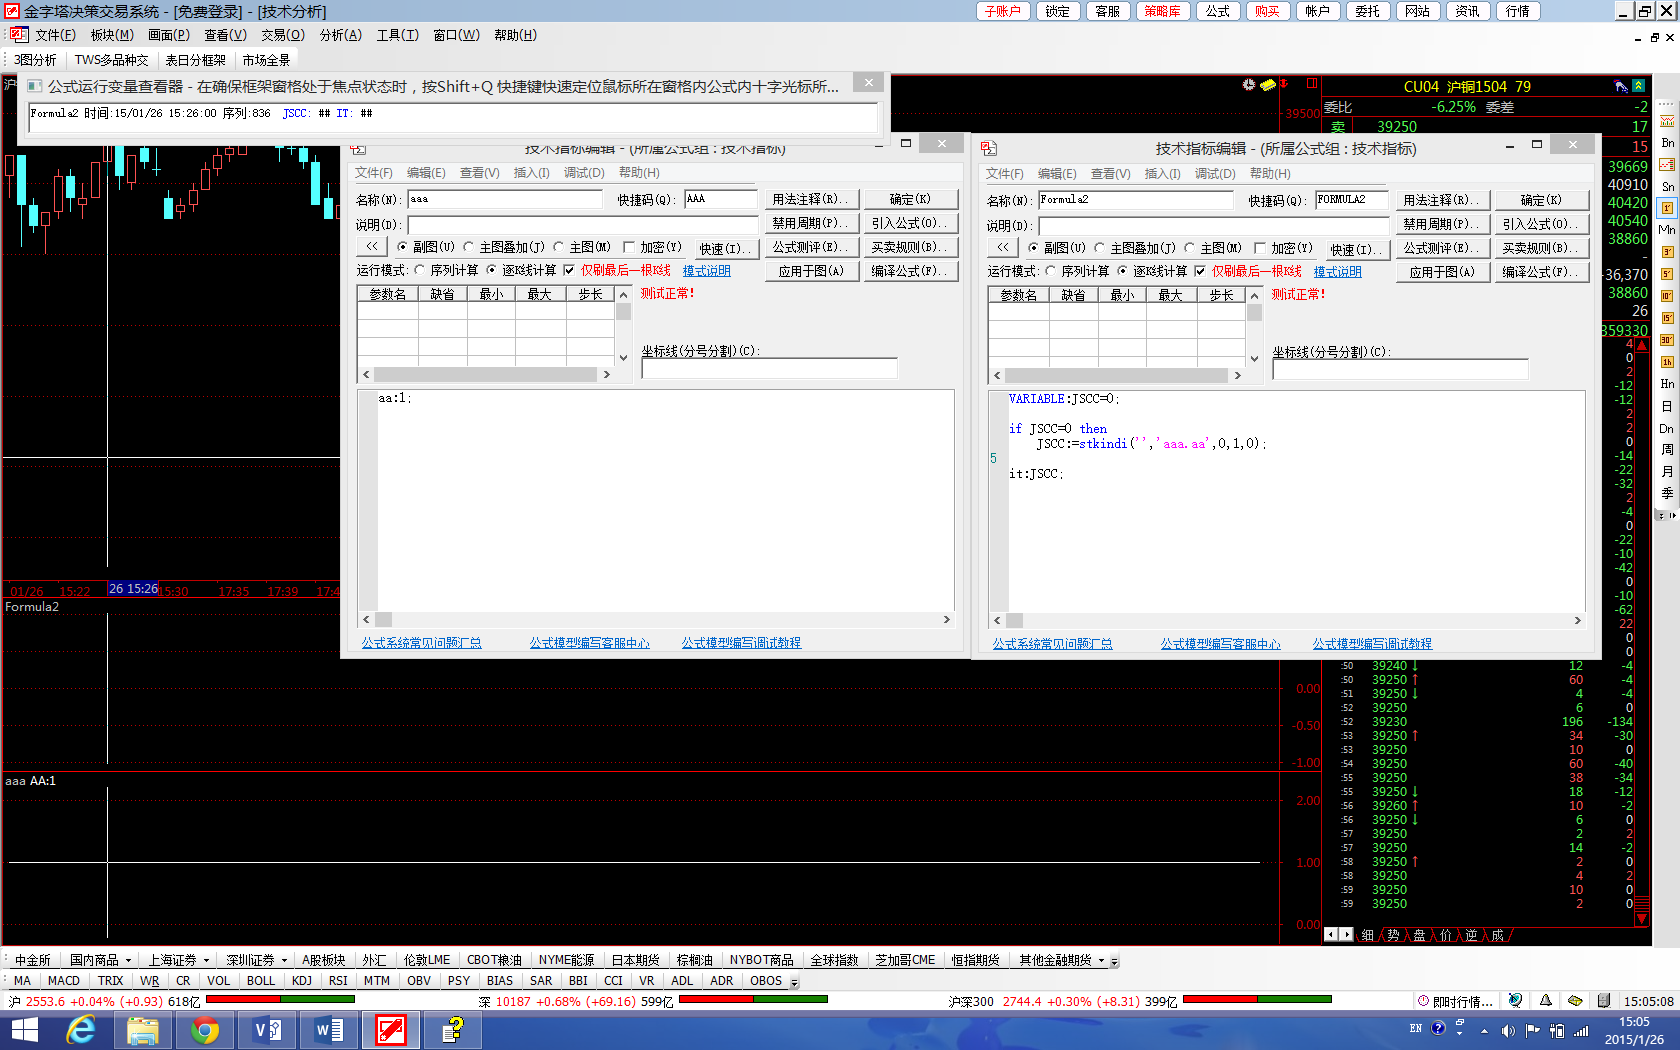The width and height of the screenshot is (1680, 1050).
Task: Select 主图叠加 radio in aaa editor
Action: 469,247
